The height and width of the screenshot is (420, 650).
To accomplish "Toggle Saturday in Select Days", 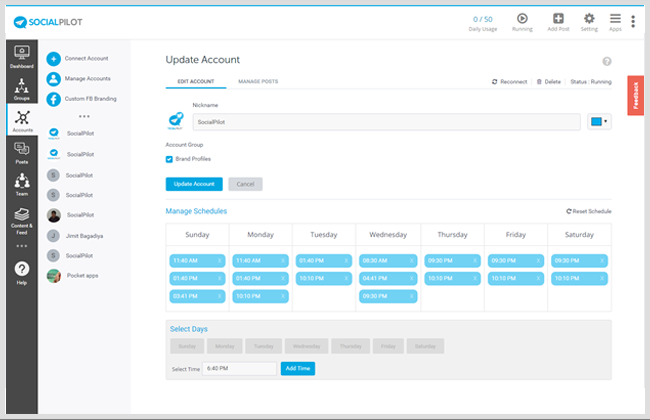I will [425, 346].
